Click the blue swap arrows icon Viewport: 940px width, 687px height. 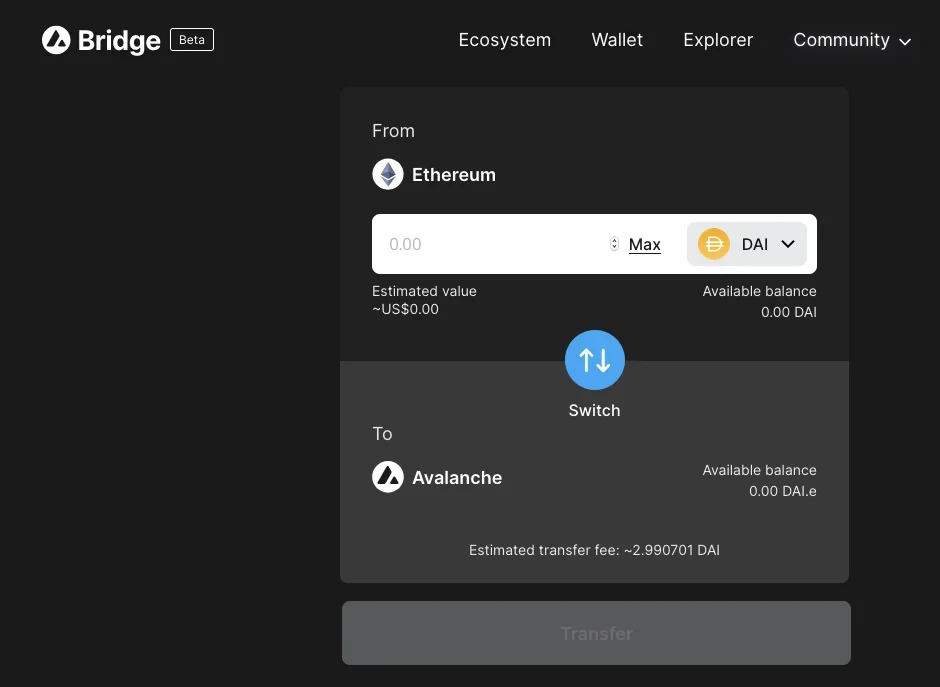pos(594,360)
